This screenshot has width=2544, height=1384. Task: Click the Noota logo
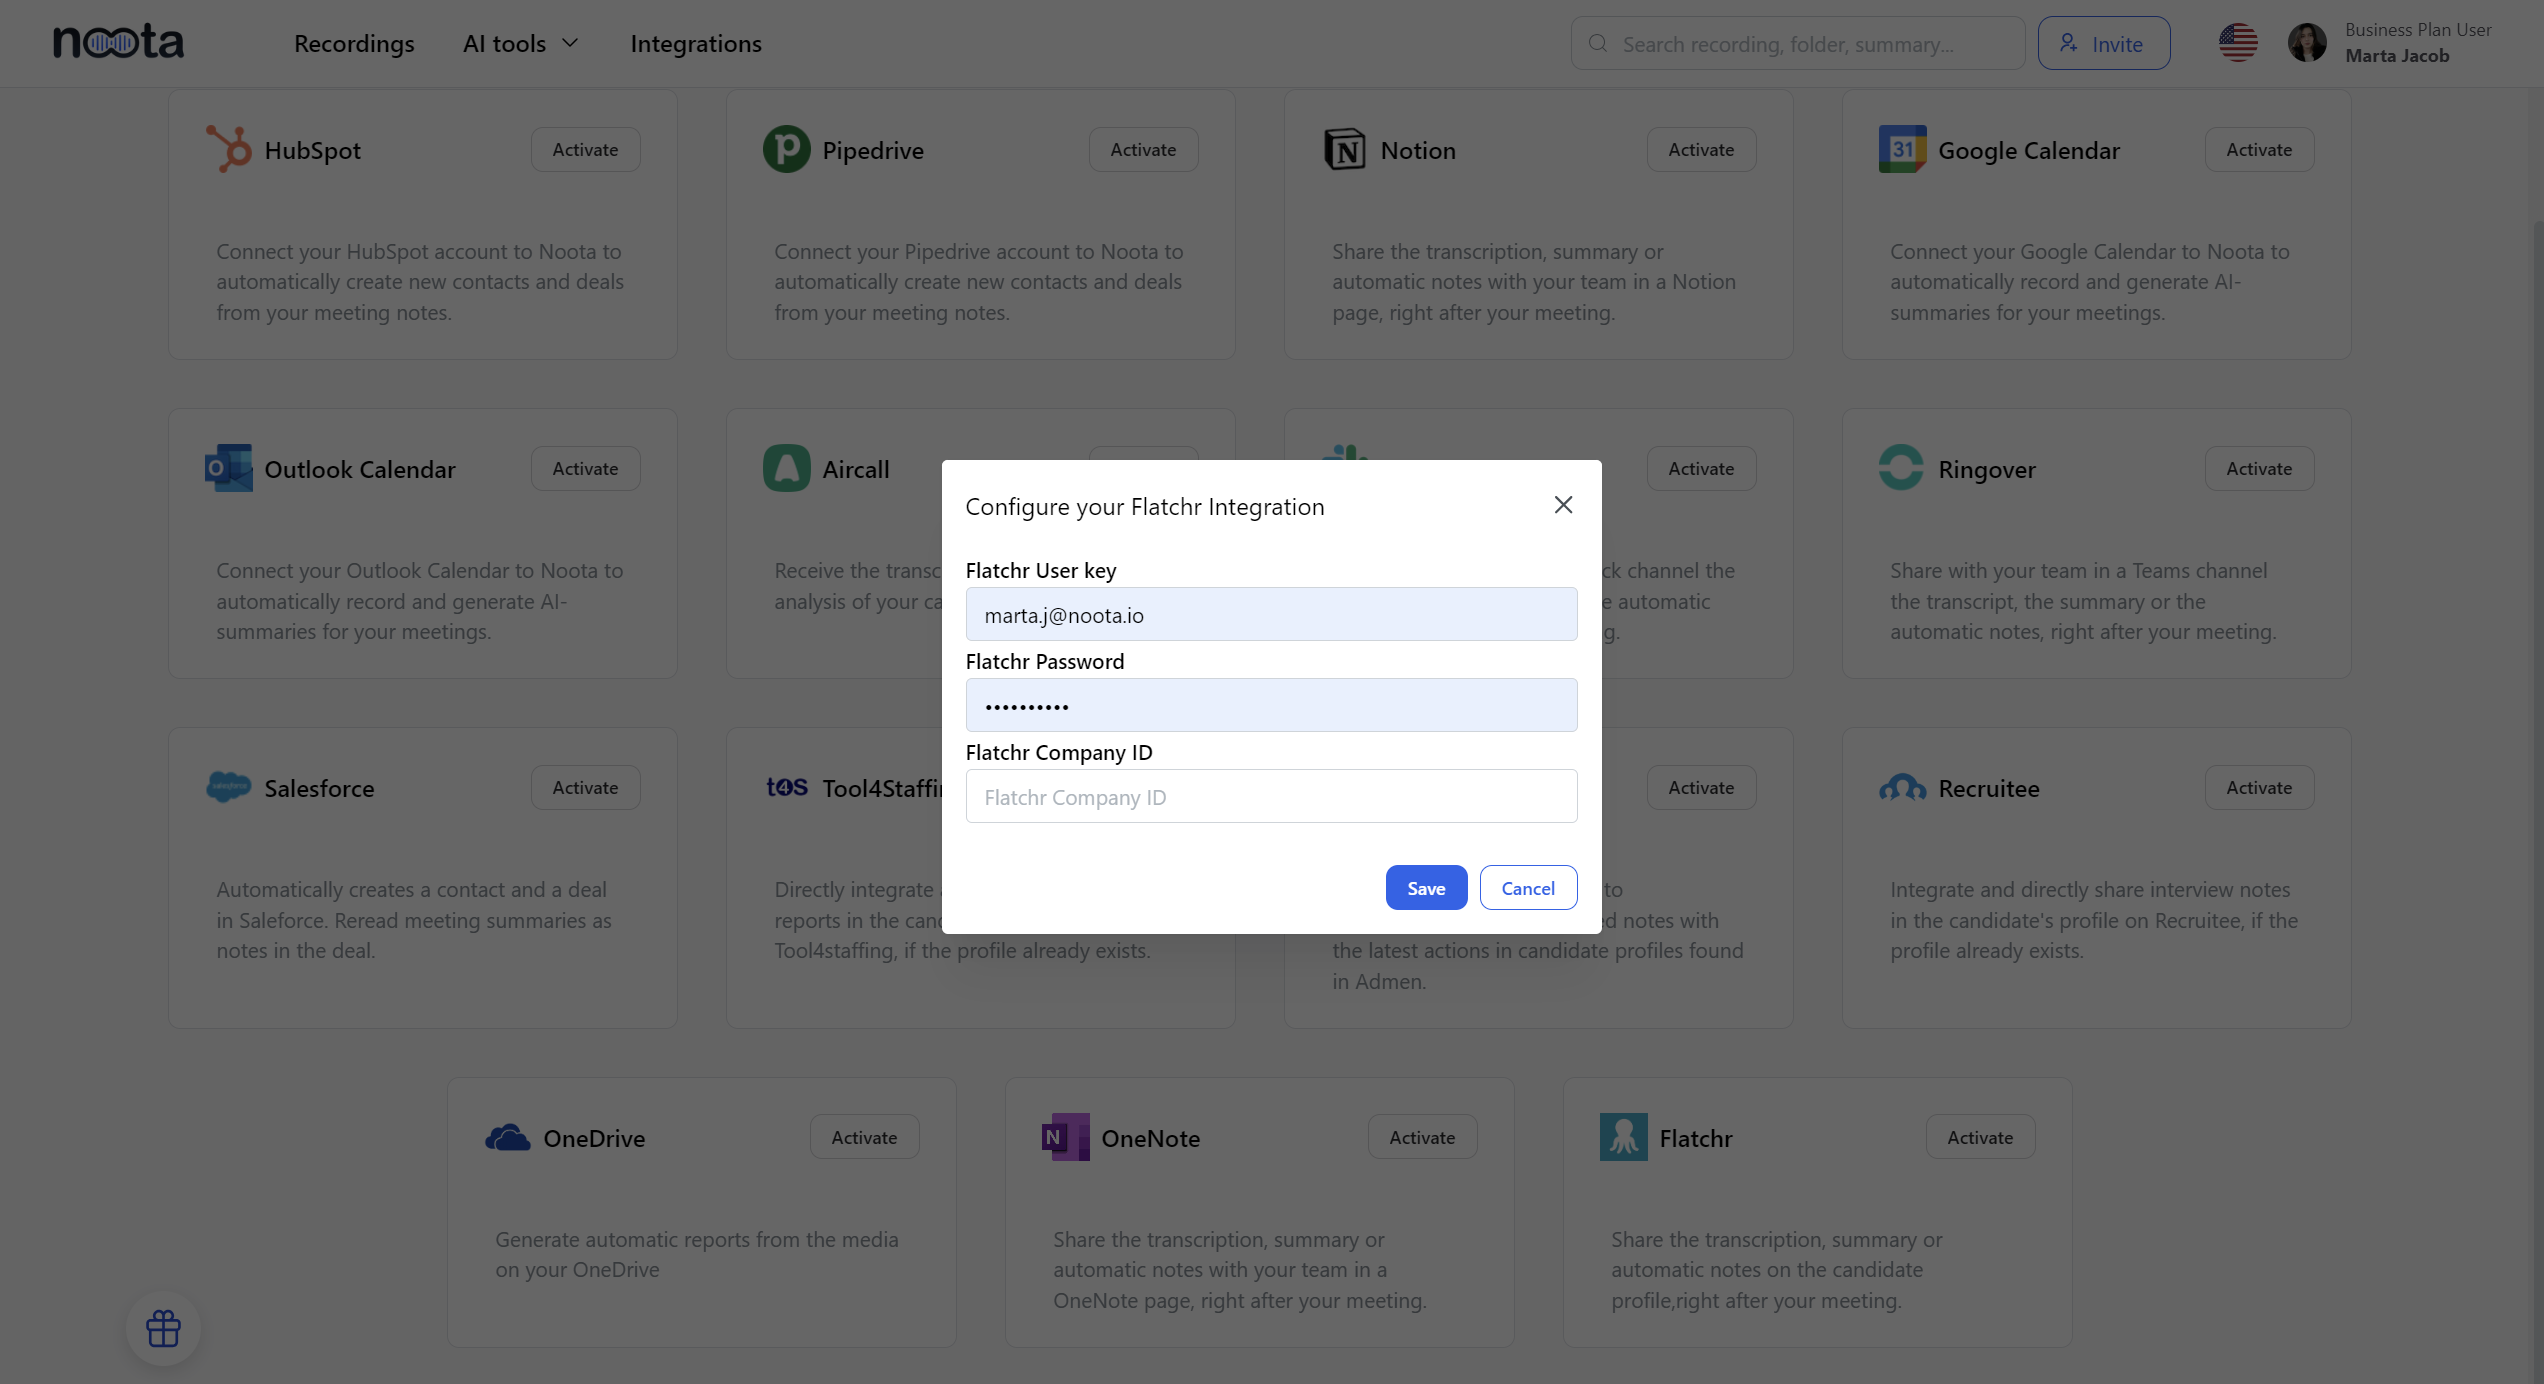pyautogui.click(x=118, y=42)
